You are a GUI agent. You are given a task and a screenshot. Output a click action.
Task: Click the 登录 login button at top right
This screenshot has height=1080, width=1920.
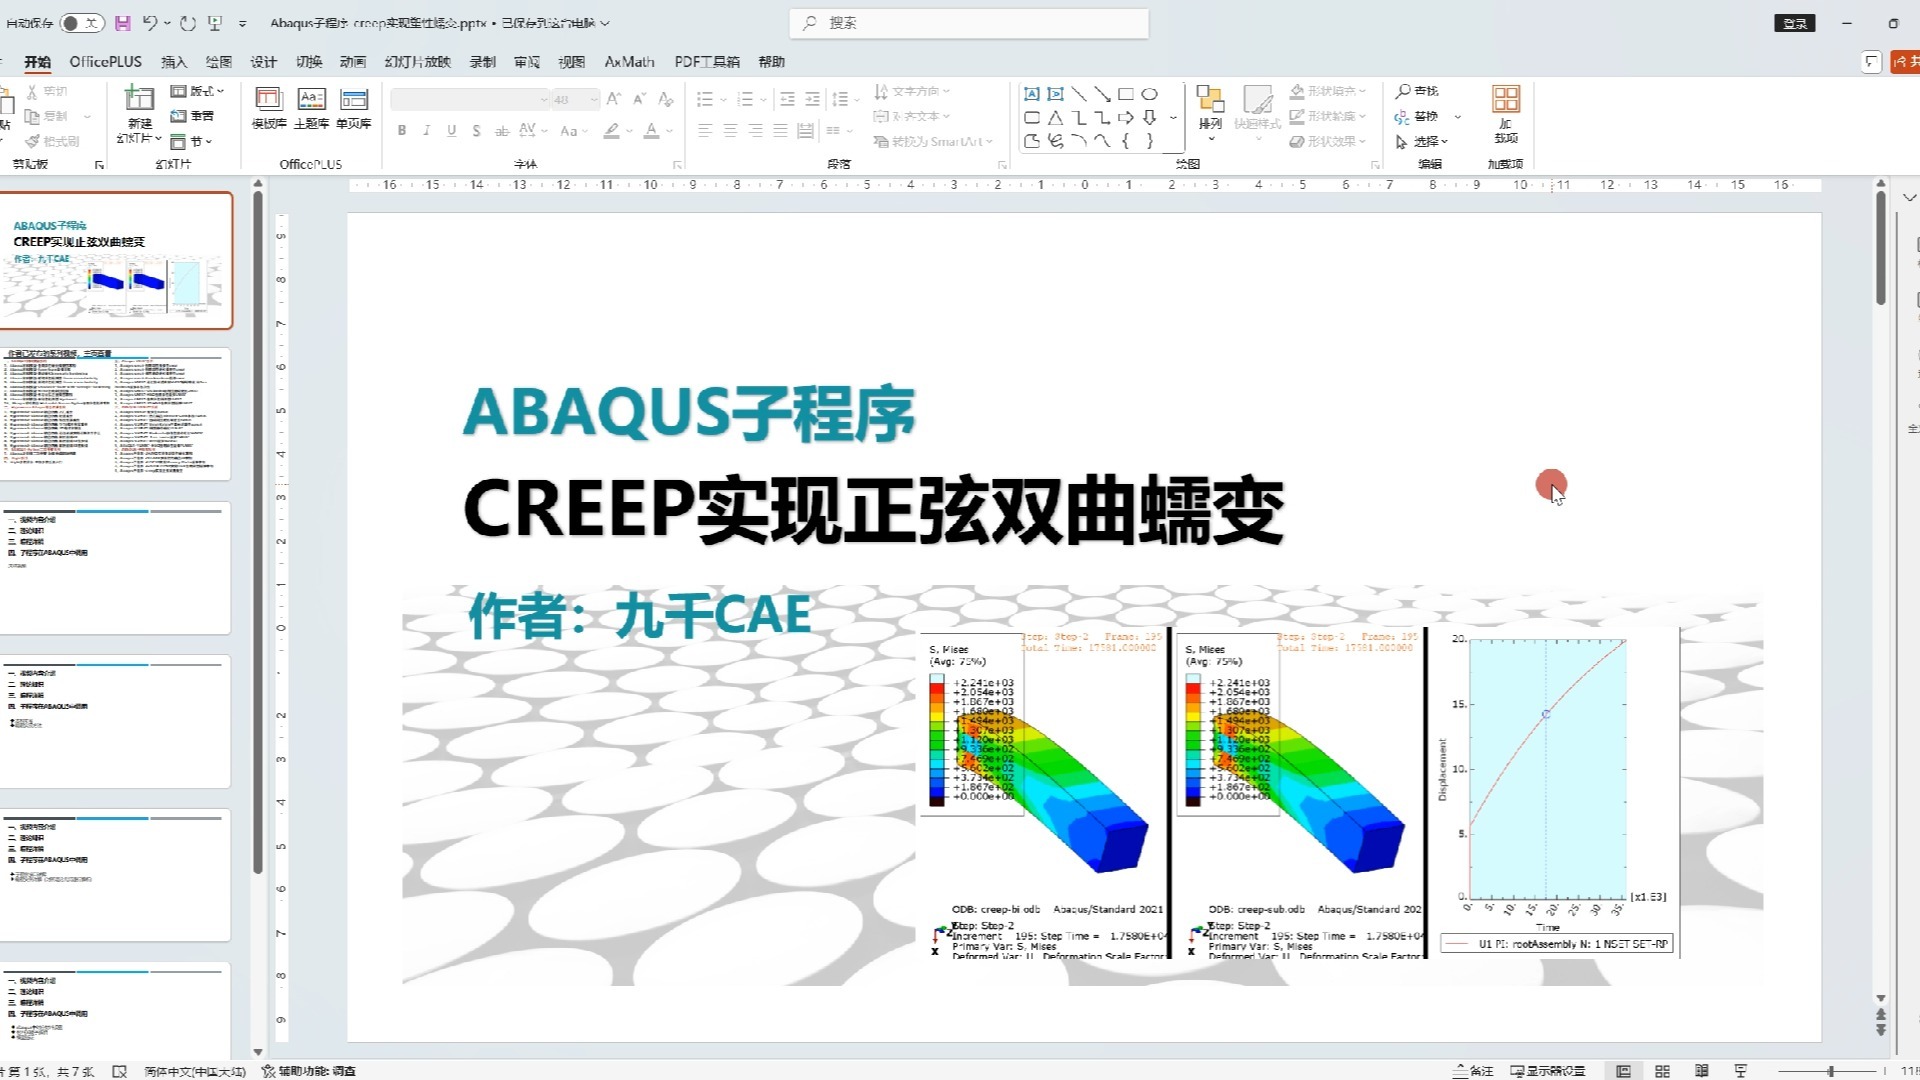[x=1794, y=22]
